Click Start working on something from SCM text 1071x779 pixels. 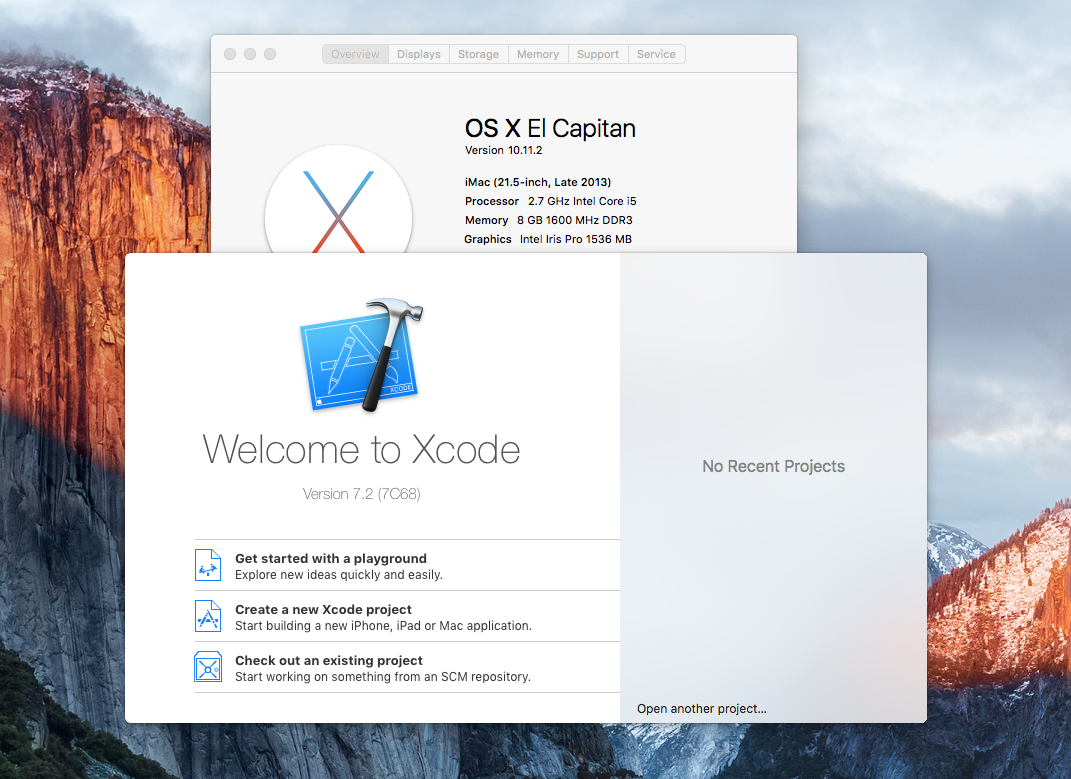pos(382,676)
